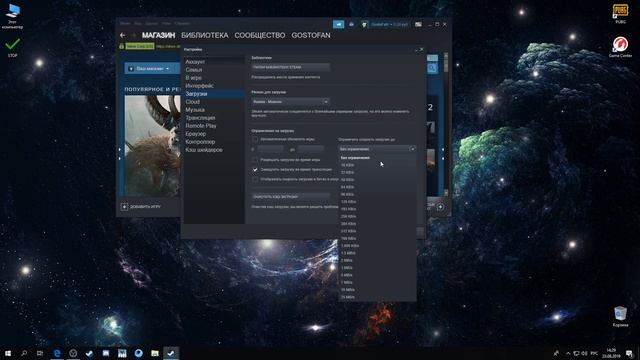Click the store search magnifier icon
The height and width of the screenshot is (360, 640).
pos(432,69)
